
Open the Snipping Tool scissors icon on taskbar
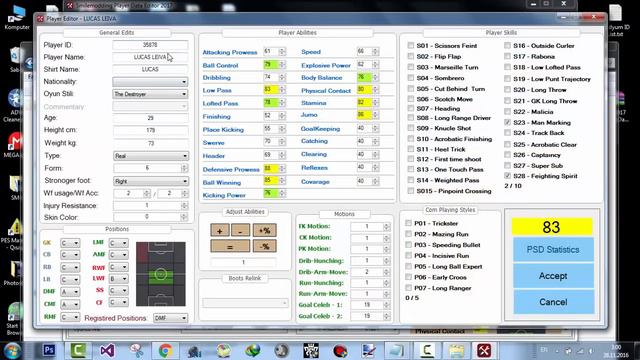pos(136,350)
